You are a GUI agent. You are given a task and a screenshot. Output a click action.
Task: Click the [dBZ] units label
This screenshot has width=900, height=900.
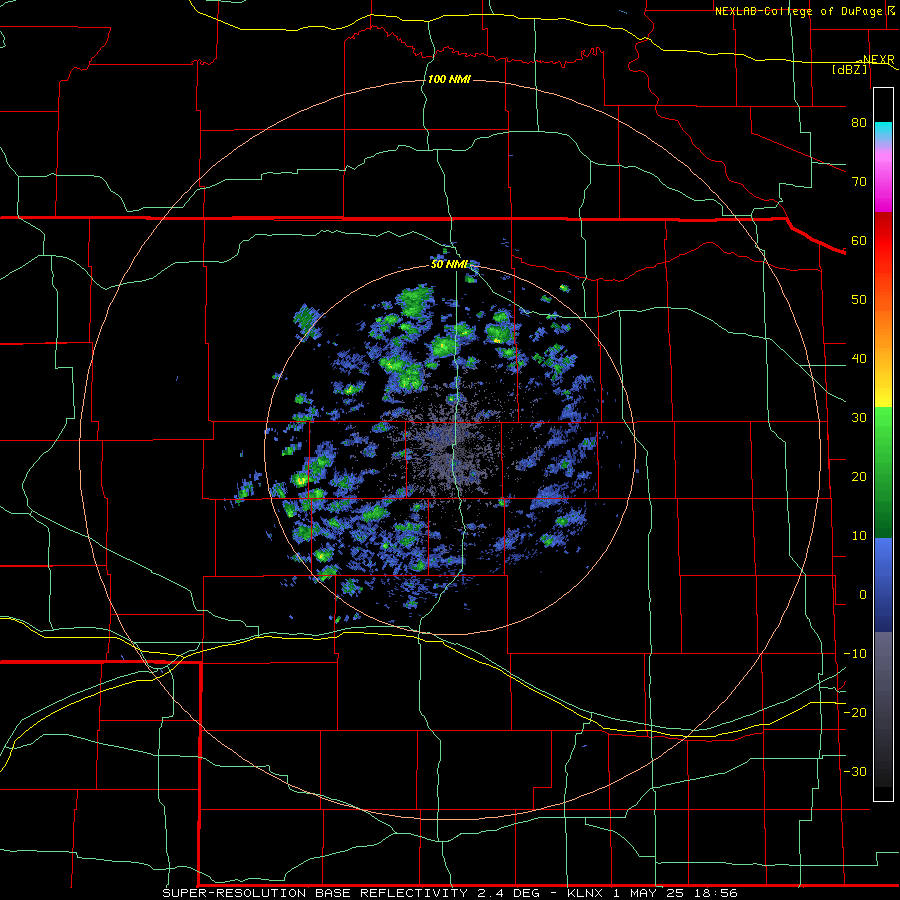point(849,69)
